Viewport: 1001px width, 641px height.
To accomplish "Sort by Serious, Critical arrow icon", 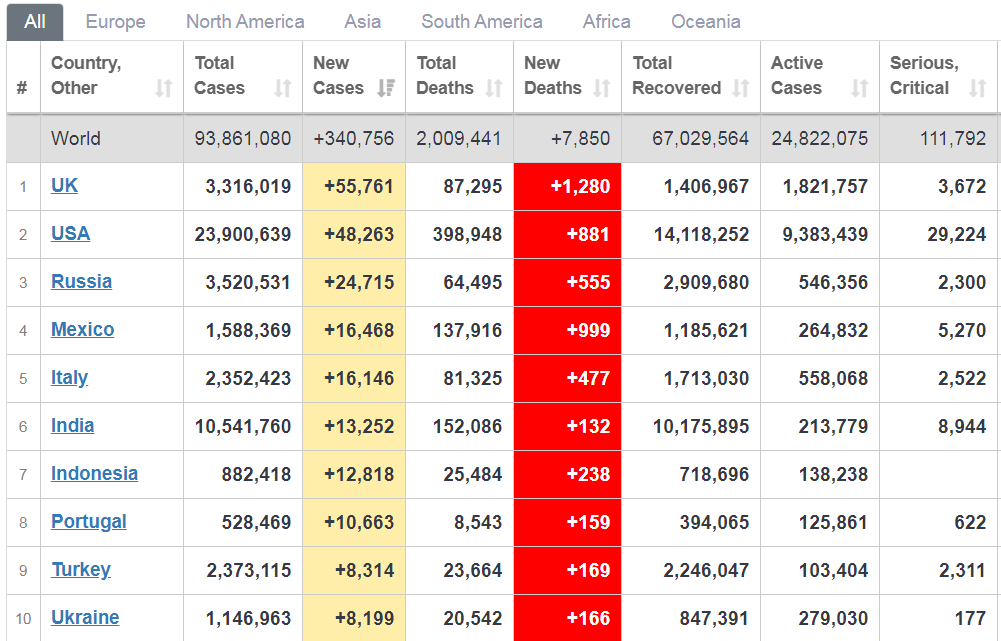I will pyautogui.click(x=978, y=89).
